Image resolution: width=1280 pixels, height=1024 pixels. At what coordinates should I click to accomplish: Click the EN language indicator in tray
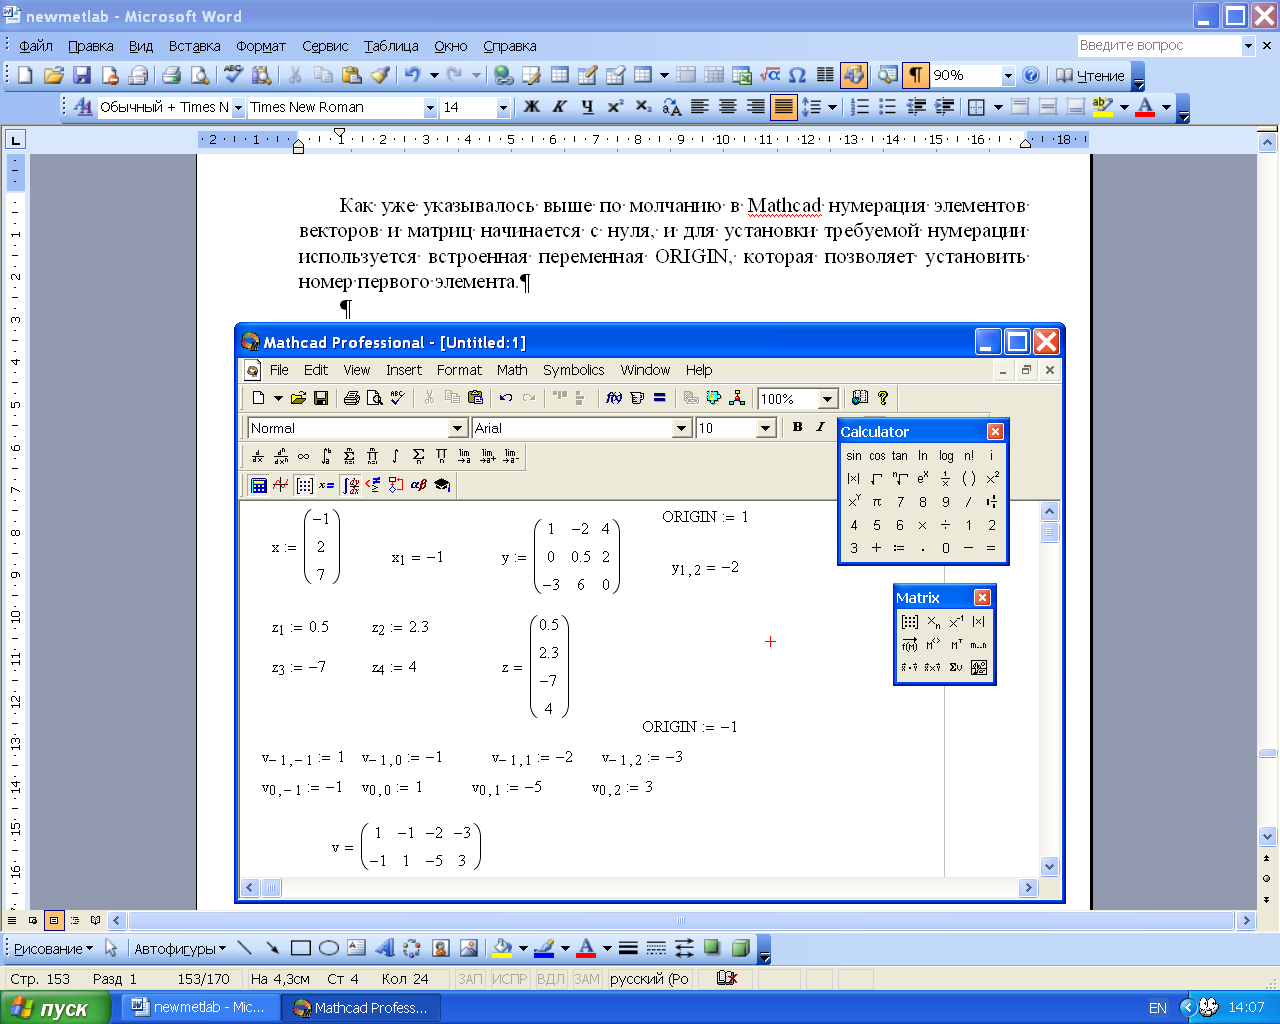tap(1158, 1008)
